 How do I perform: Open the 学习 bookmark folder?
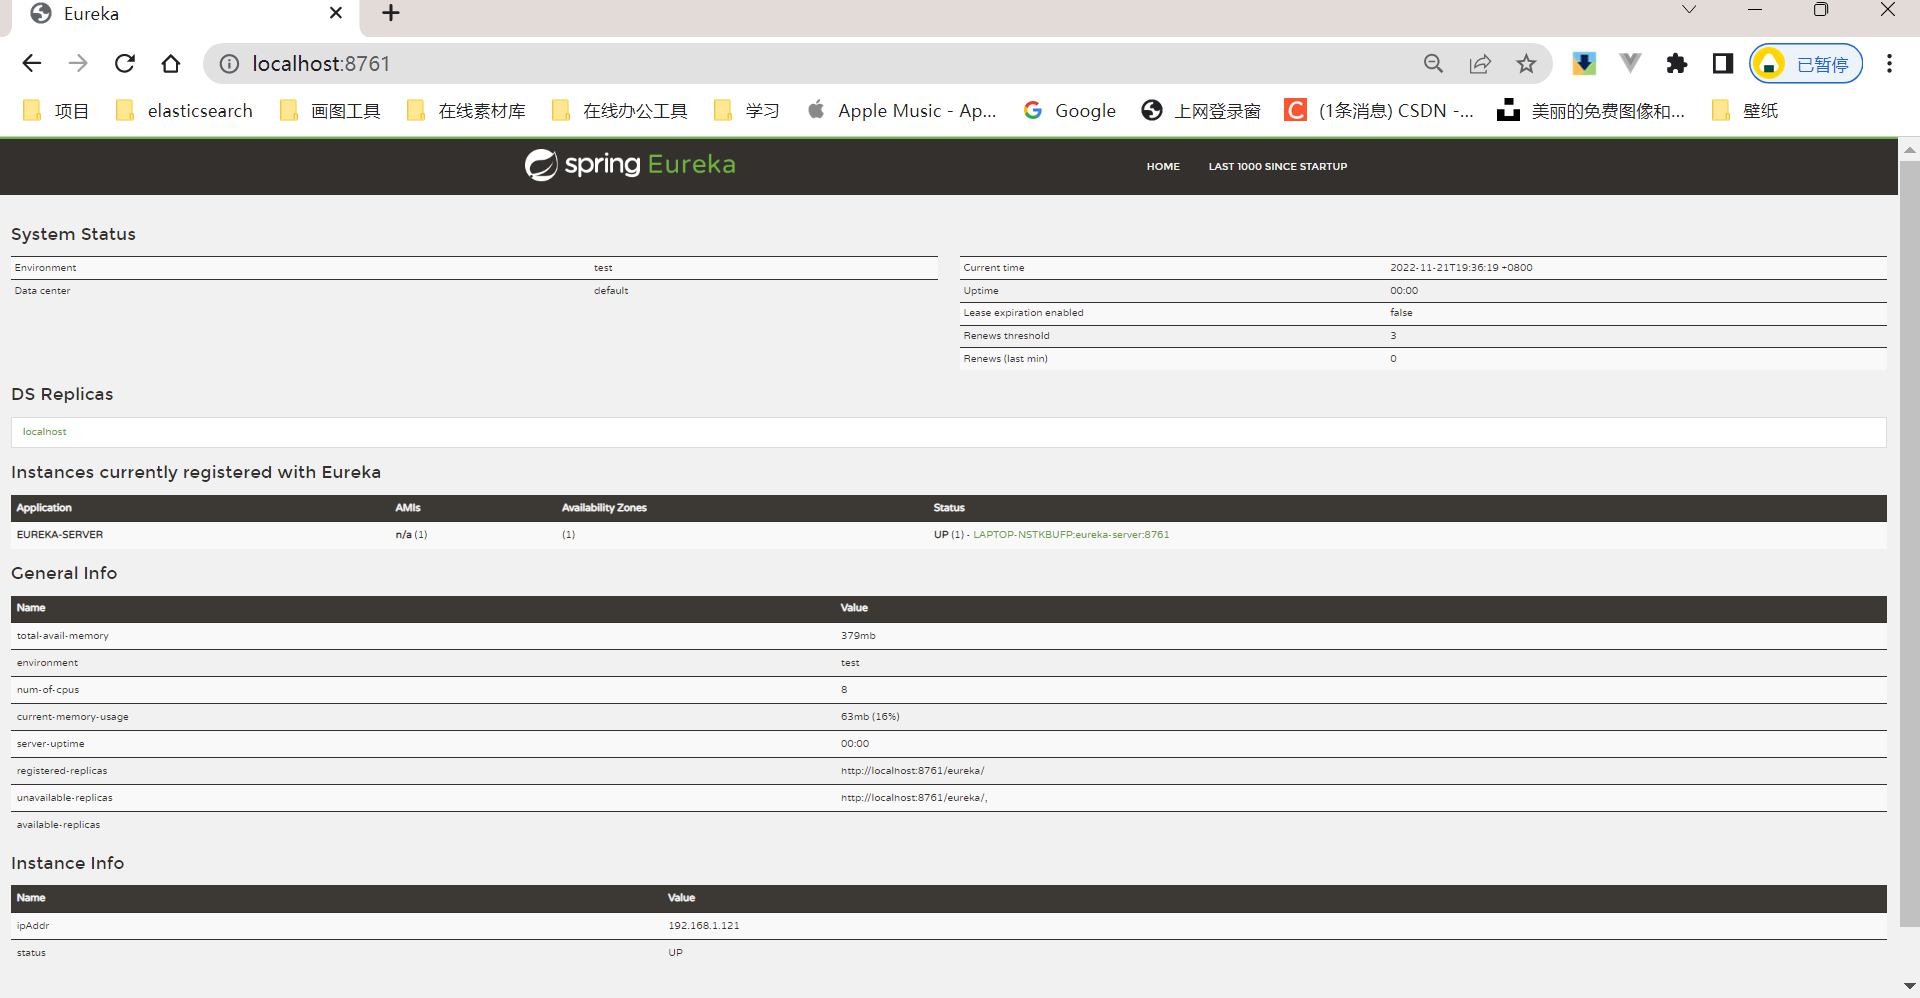[747, 111]
